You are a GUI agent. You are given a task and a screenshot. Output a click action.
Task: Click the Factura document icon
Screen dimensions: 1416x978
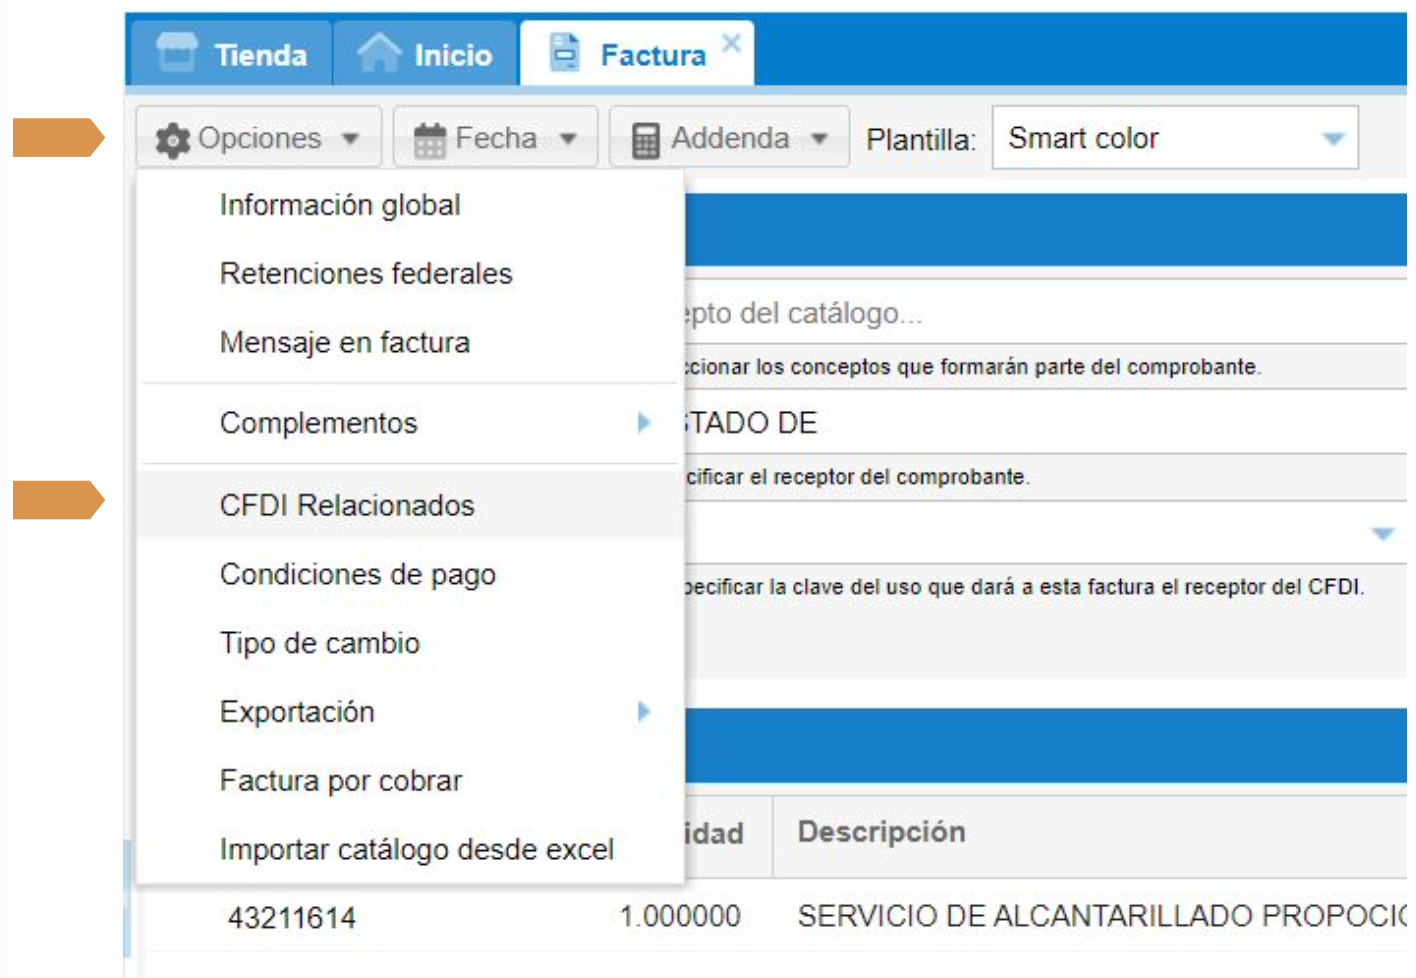565,52
